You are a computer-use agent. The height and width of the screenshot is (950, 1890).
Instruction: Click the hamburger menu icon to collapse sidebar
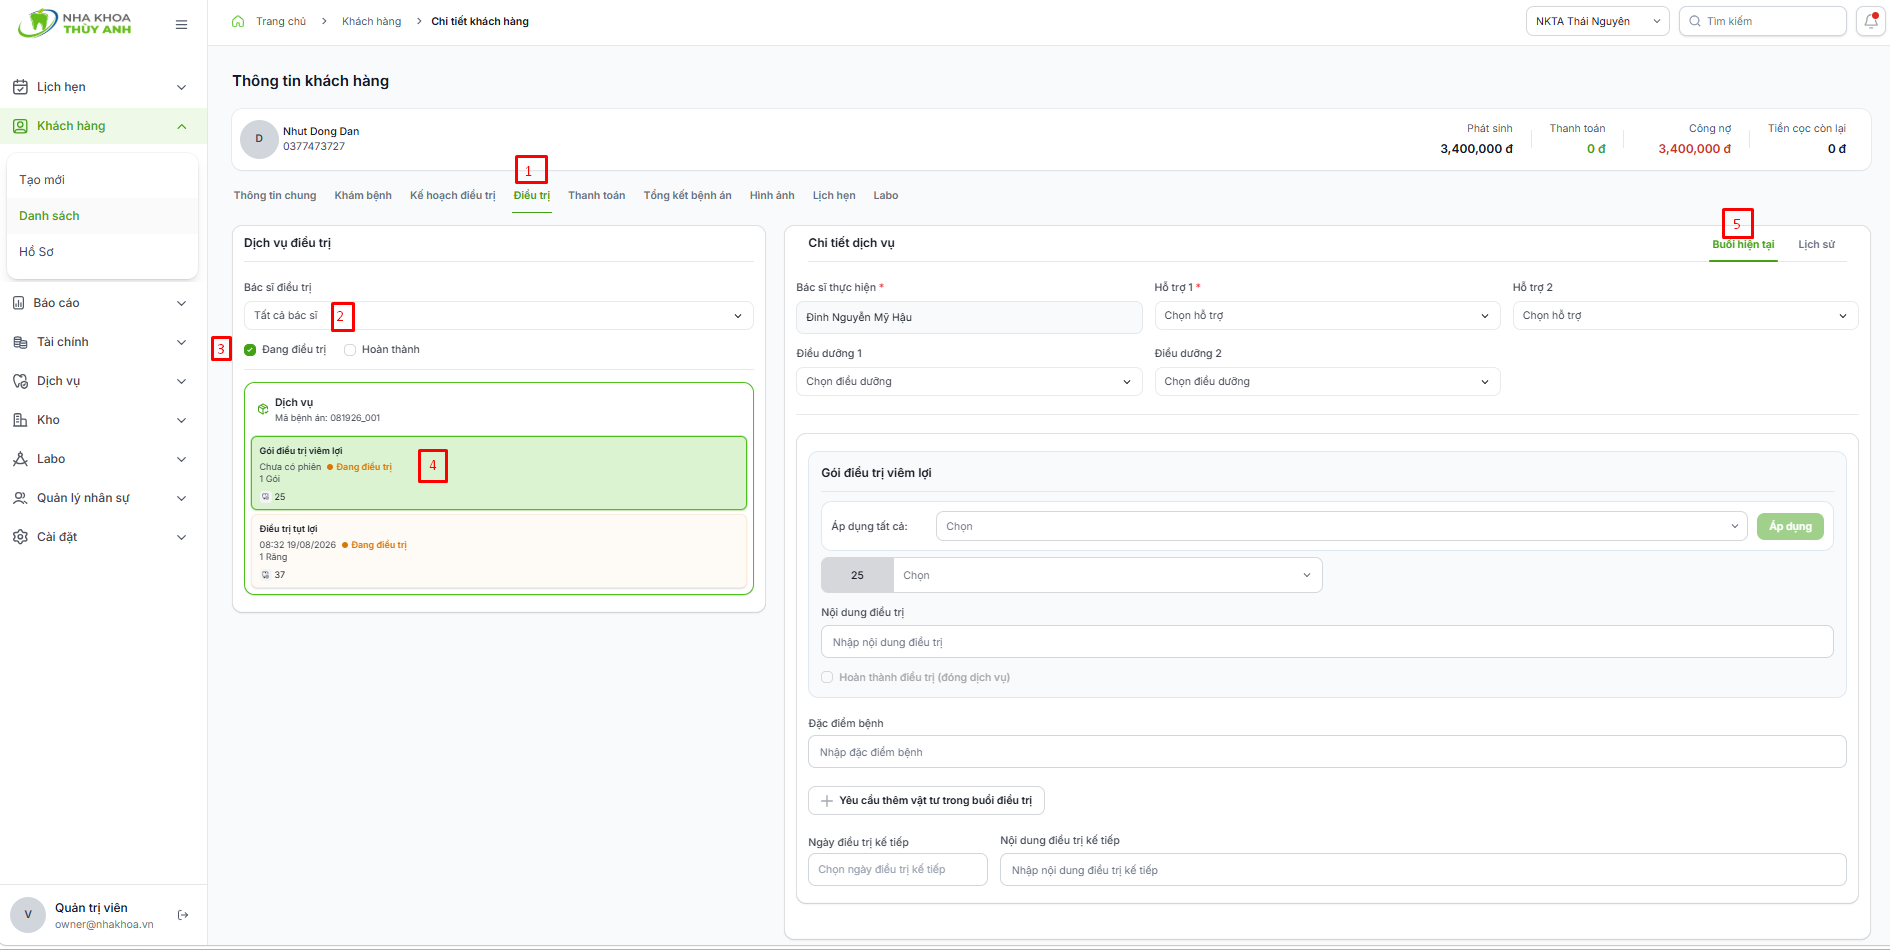tap(181, 24)
